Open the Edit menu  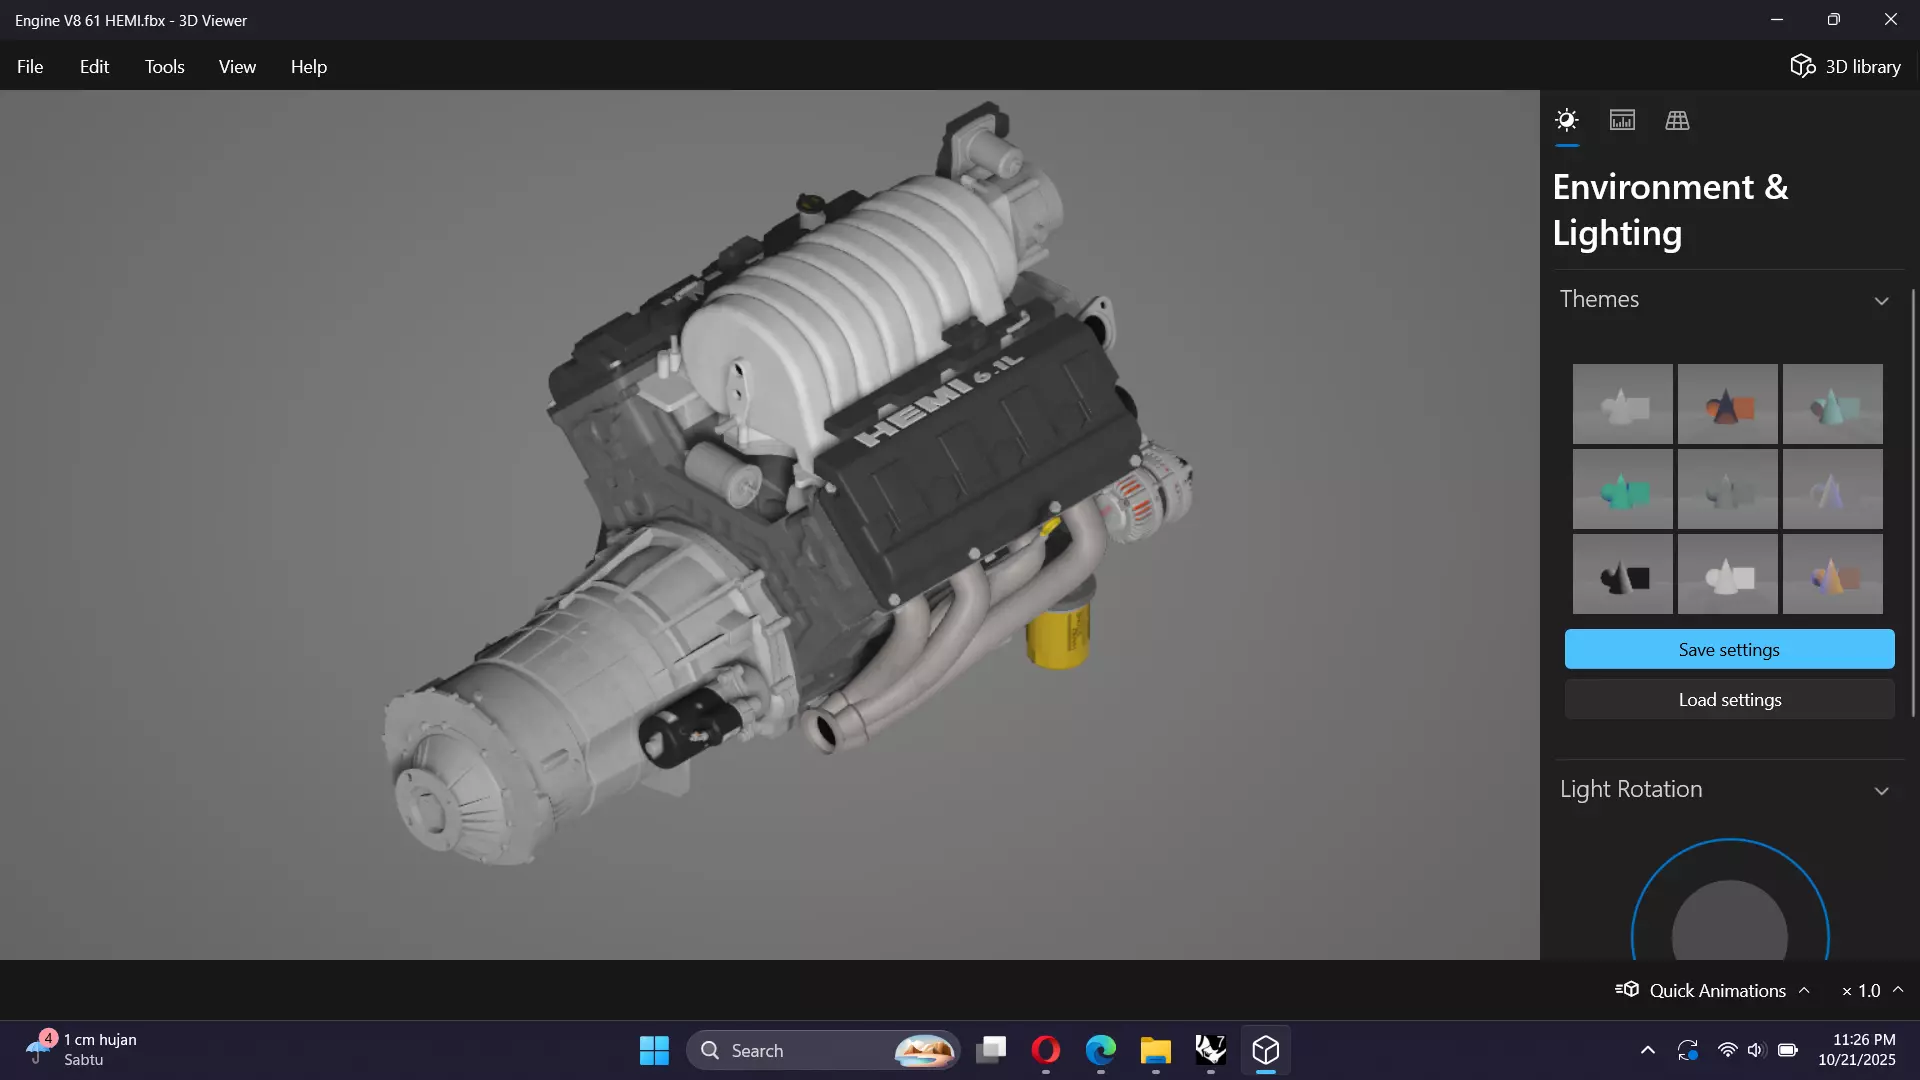coord(94,66)
